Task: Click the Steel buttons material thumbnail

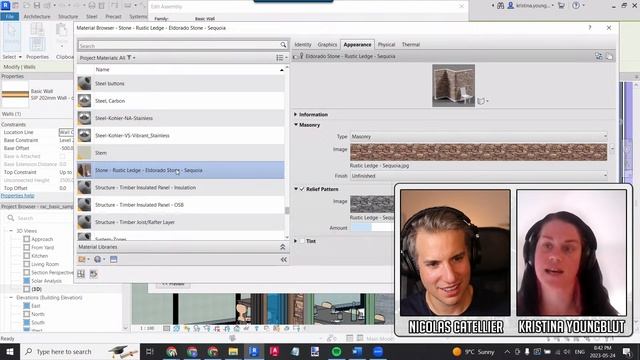Action: (84, 83)
